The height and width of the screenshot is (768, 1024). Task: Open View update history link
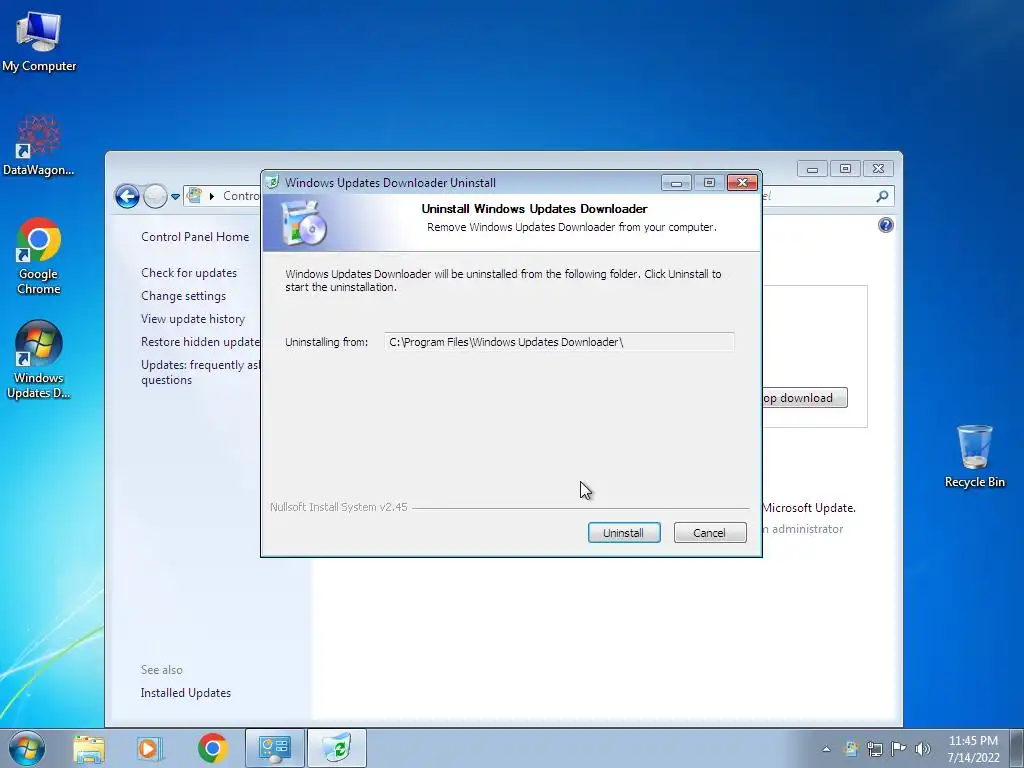coord(193,319)
